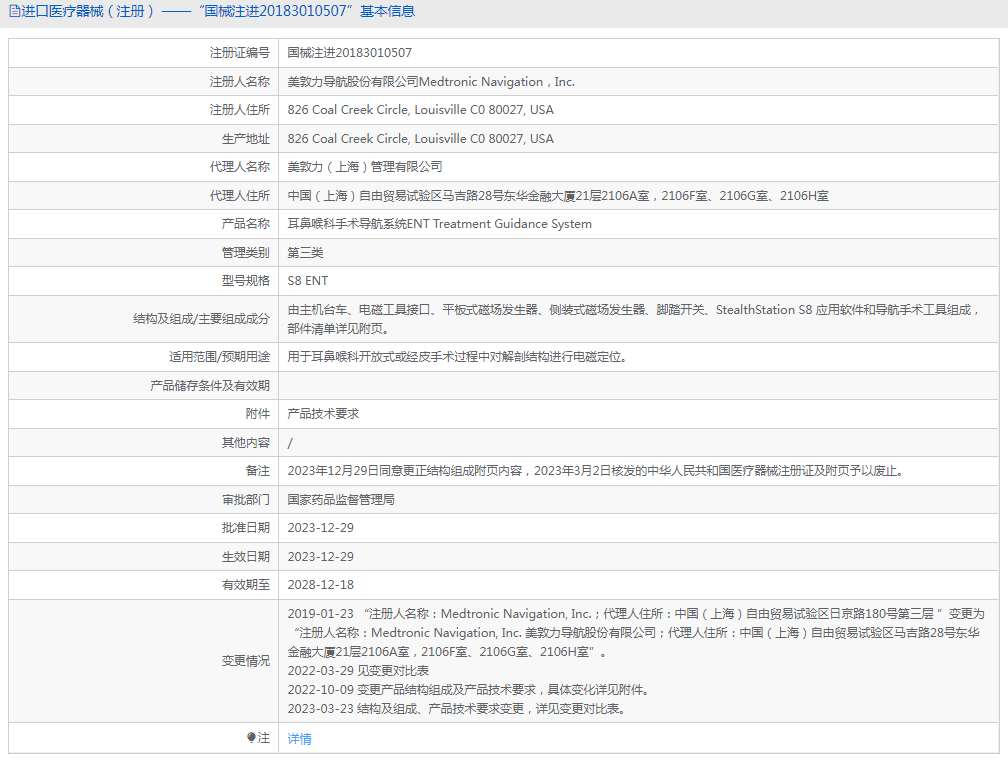Select attachment value 产品技术要求
The width and height of the screenshot is (1008, 762).
[323, 414]
